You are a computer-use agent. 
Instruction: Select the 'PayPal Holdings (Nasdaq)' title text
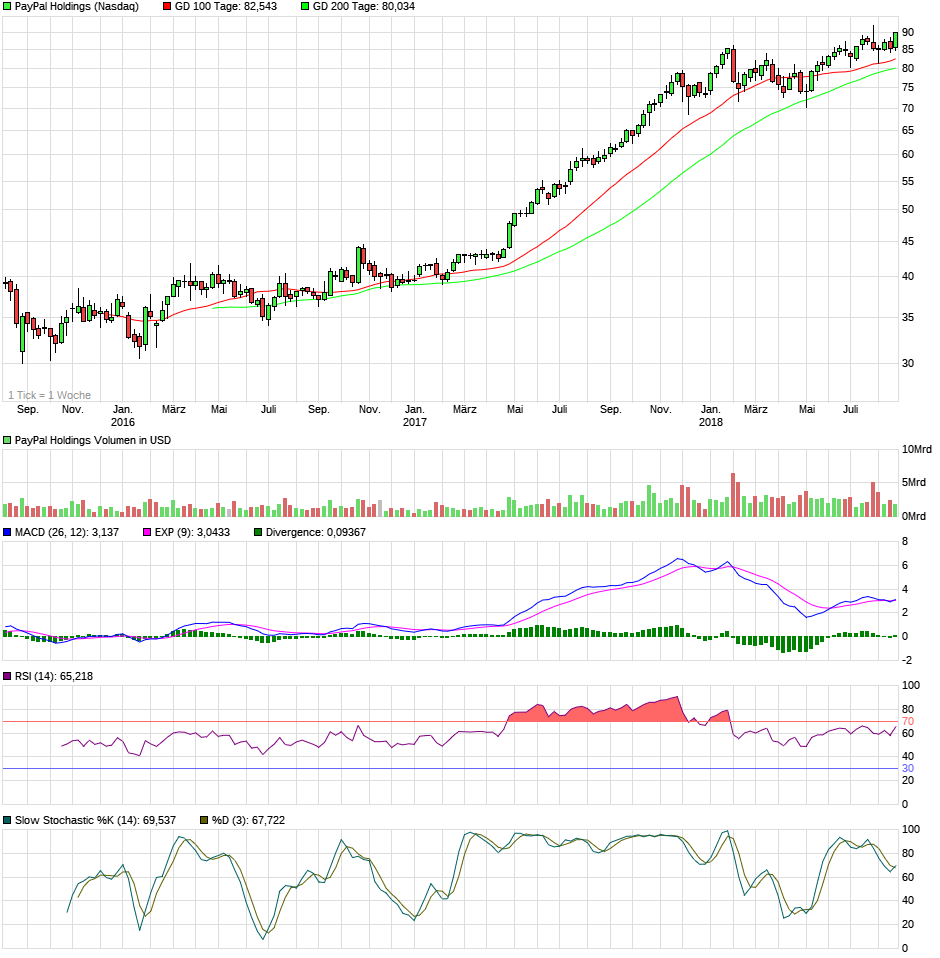tap(77, 7)
